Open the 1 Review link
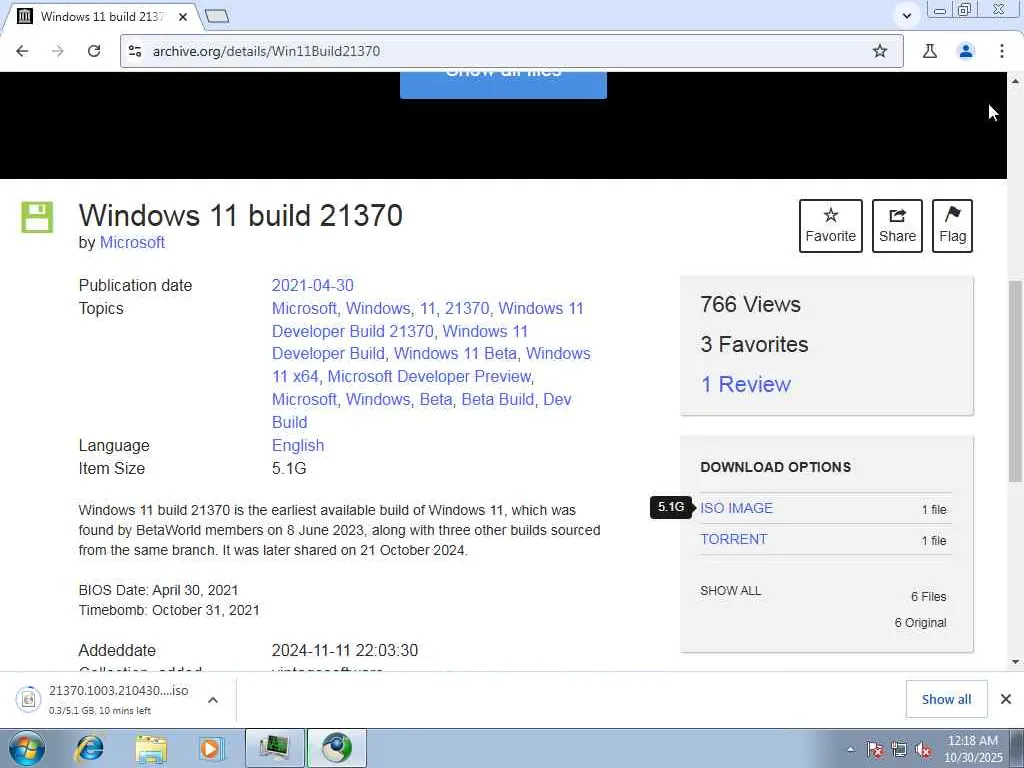Screen dimensions: 1024x768 pyautogui.click(x=746, y=384)
